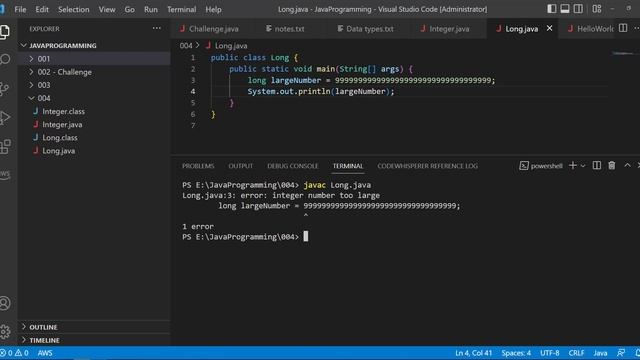Open Explorer views and more actions
640x360 pixels.
pos(157,28)
